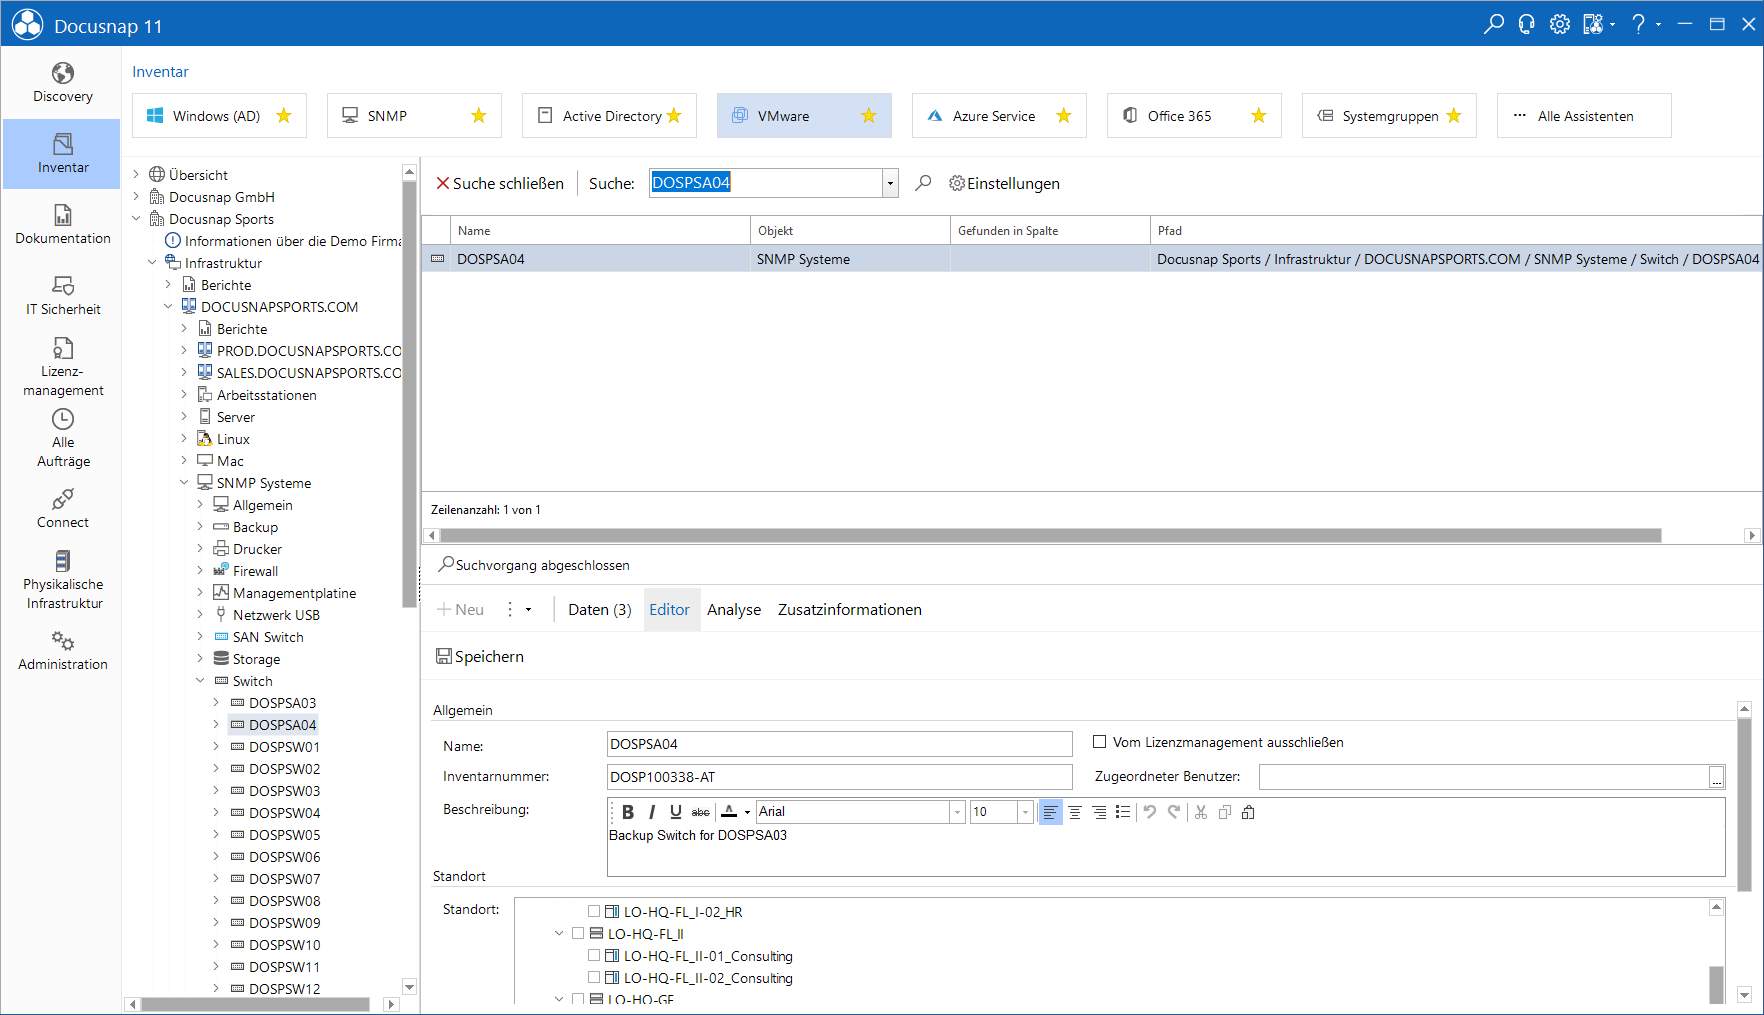Viewport: 1764px width, 1015px height.
Task: Check LO-HQ-FL_II-01_Consulting location
Action: coord(594,955)
